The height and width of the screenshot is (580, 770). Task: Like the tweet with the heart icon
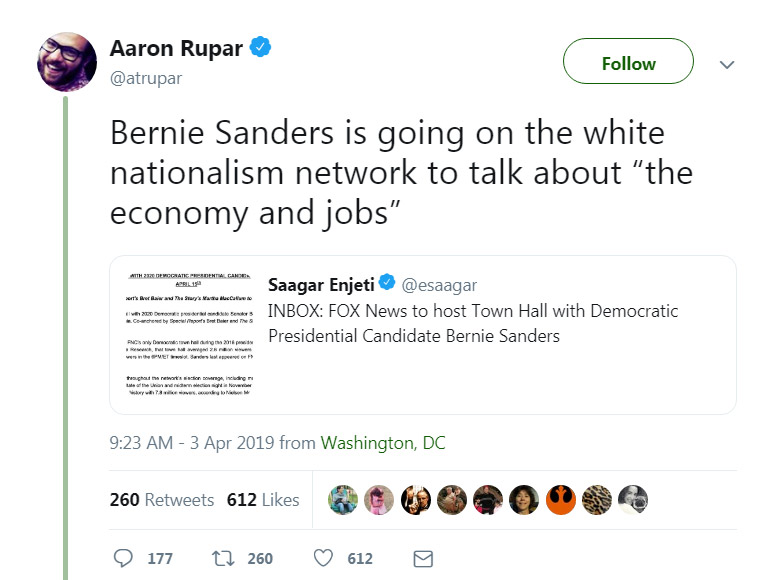click(323, 558)
